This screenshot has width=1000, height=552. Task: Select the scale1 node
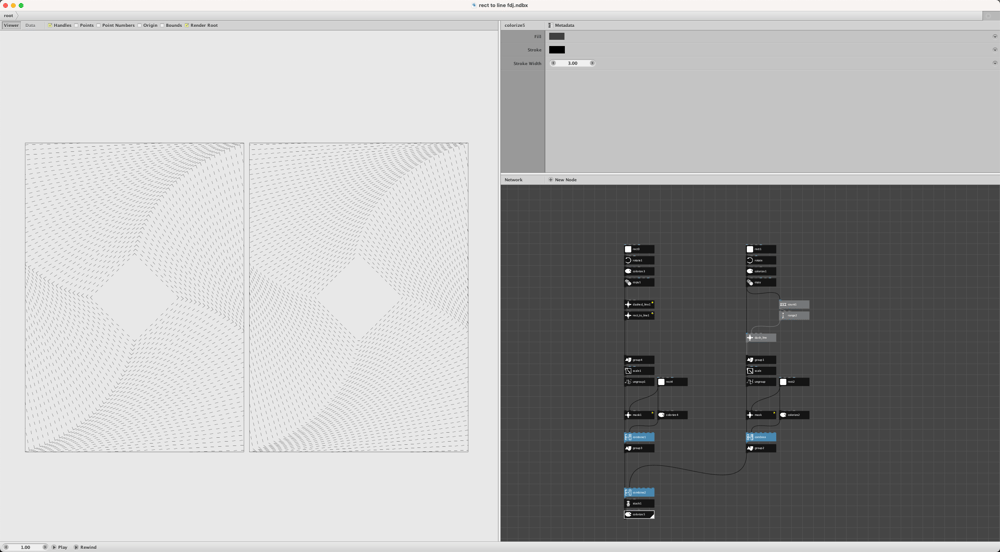tap(639, 370)
